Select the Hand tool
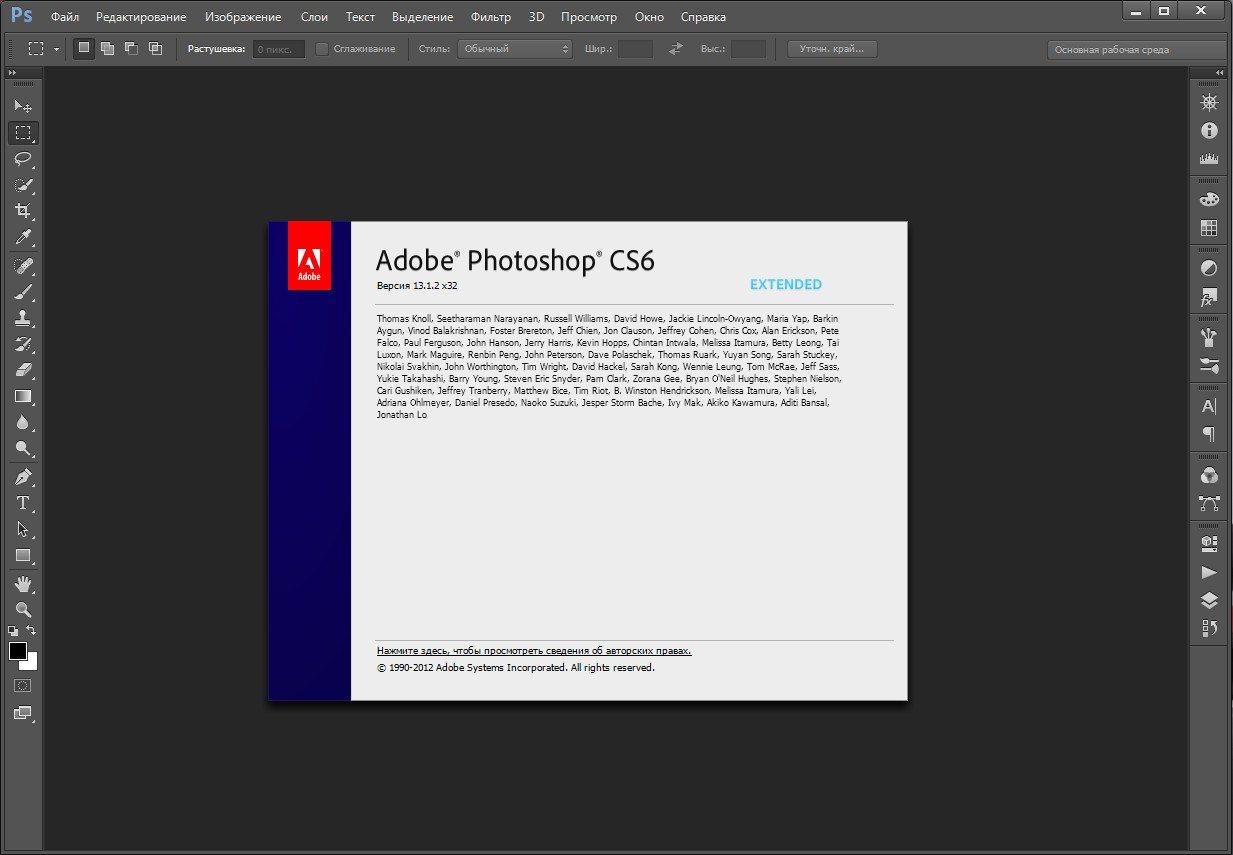 coord(23,584)
